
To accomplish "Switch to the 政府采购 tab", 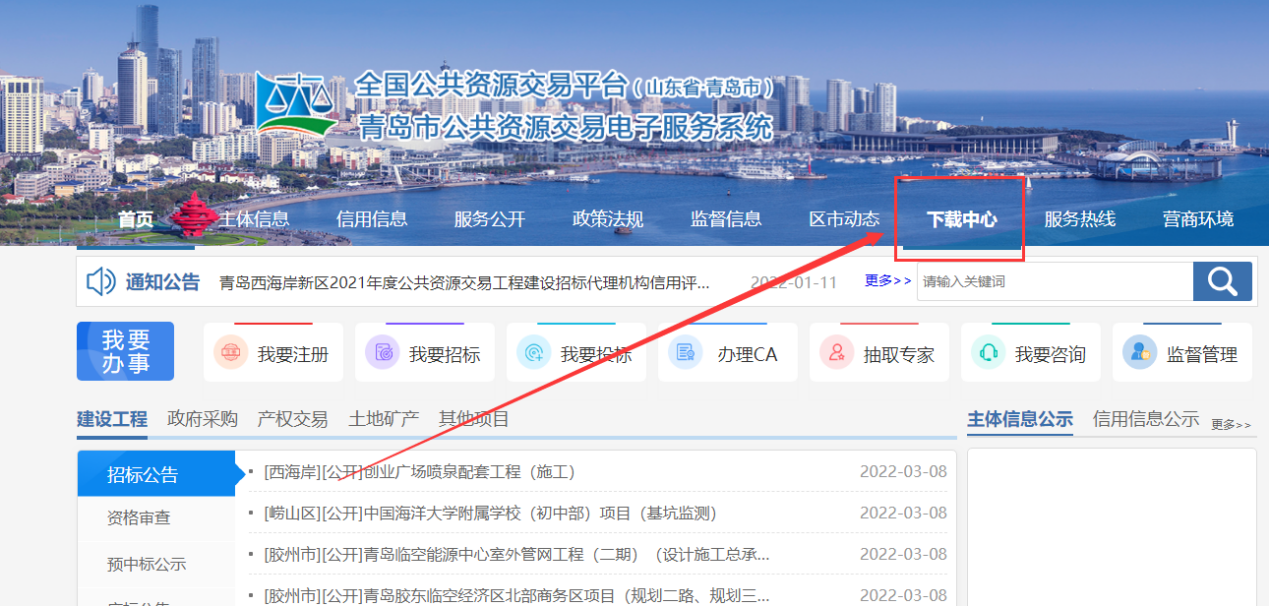I will pyautogui.click(x=202, y=419).
